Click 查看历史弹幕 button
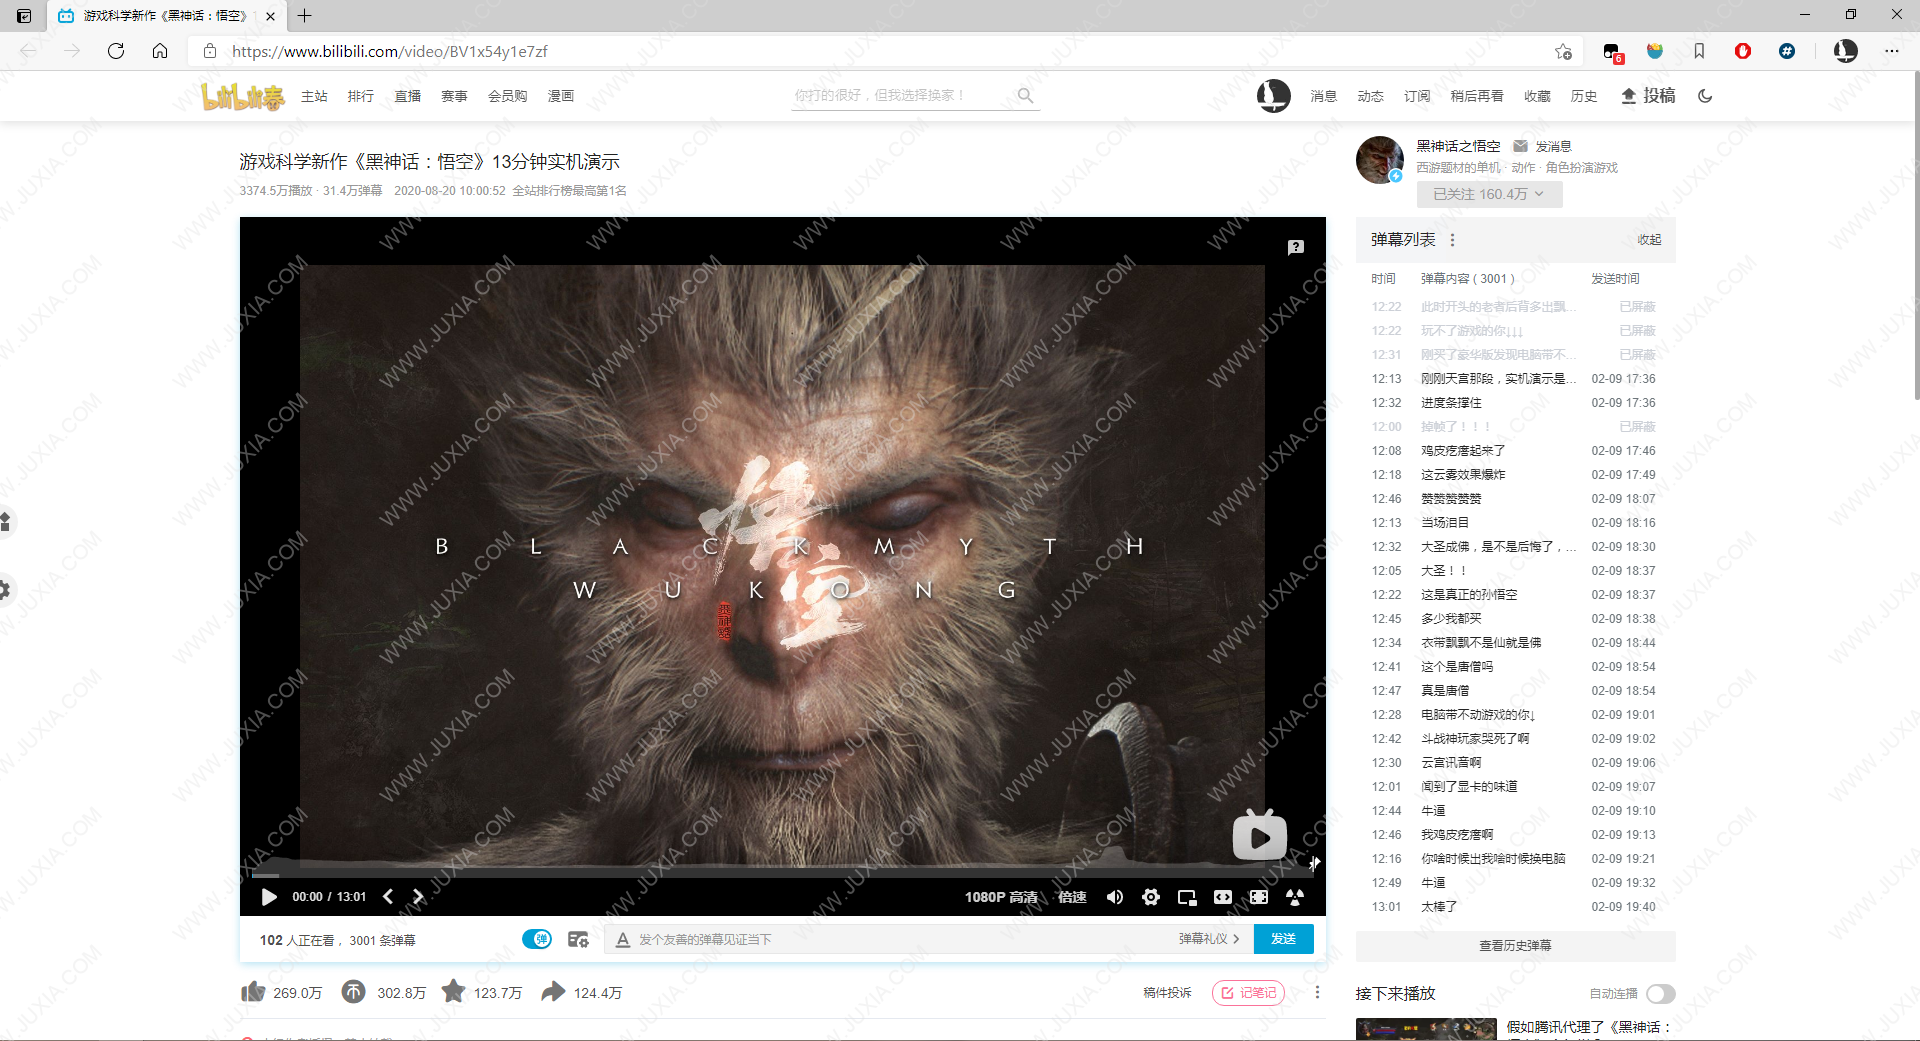This screenshot has height=1041, width=1920. pos(1515,946)
